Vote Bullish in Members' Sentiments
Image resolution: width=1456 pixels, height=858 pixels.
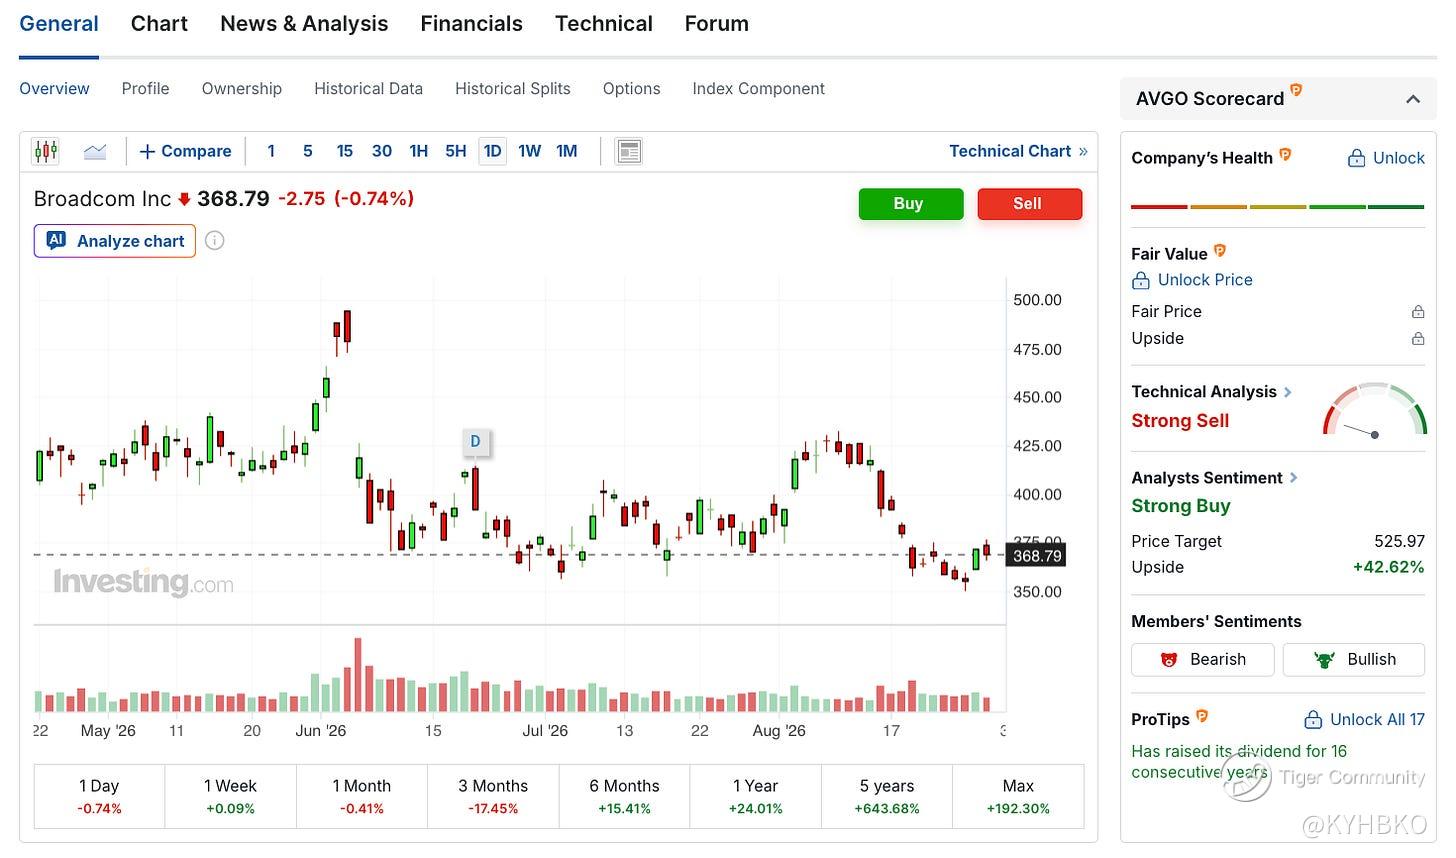point(1354,660)
